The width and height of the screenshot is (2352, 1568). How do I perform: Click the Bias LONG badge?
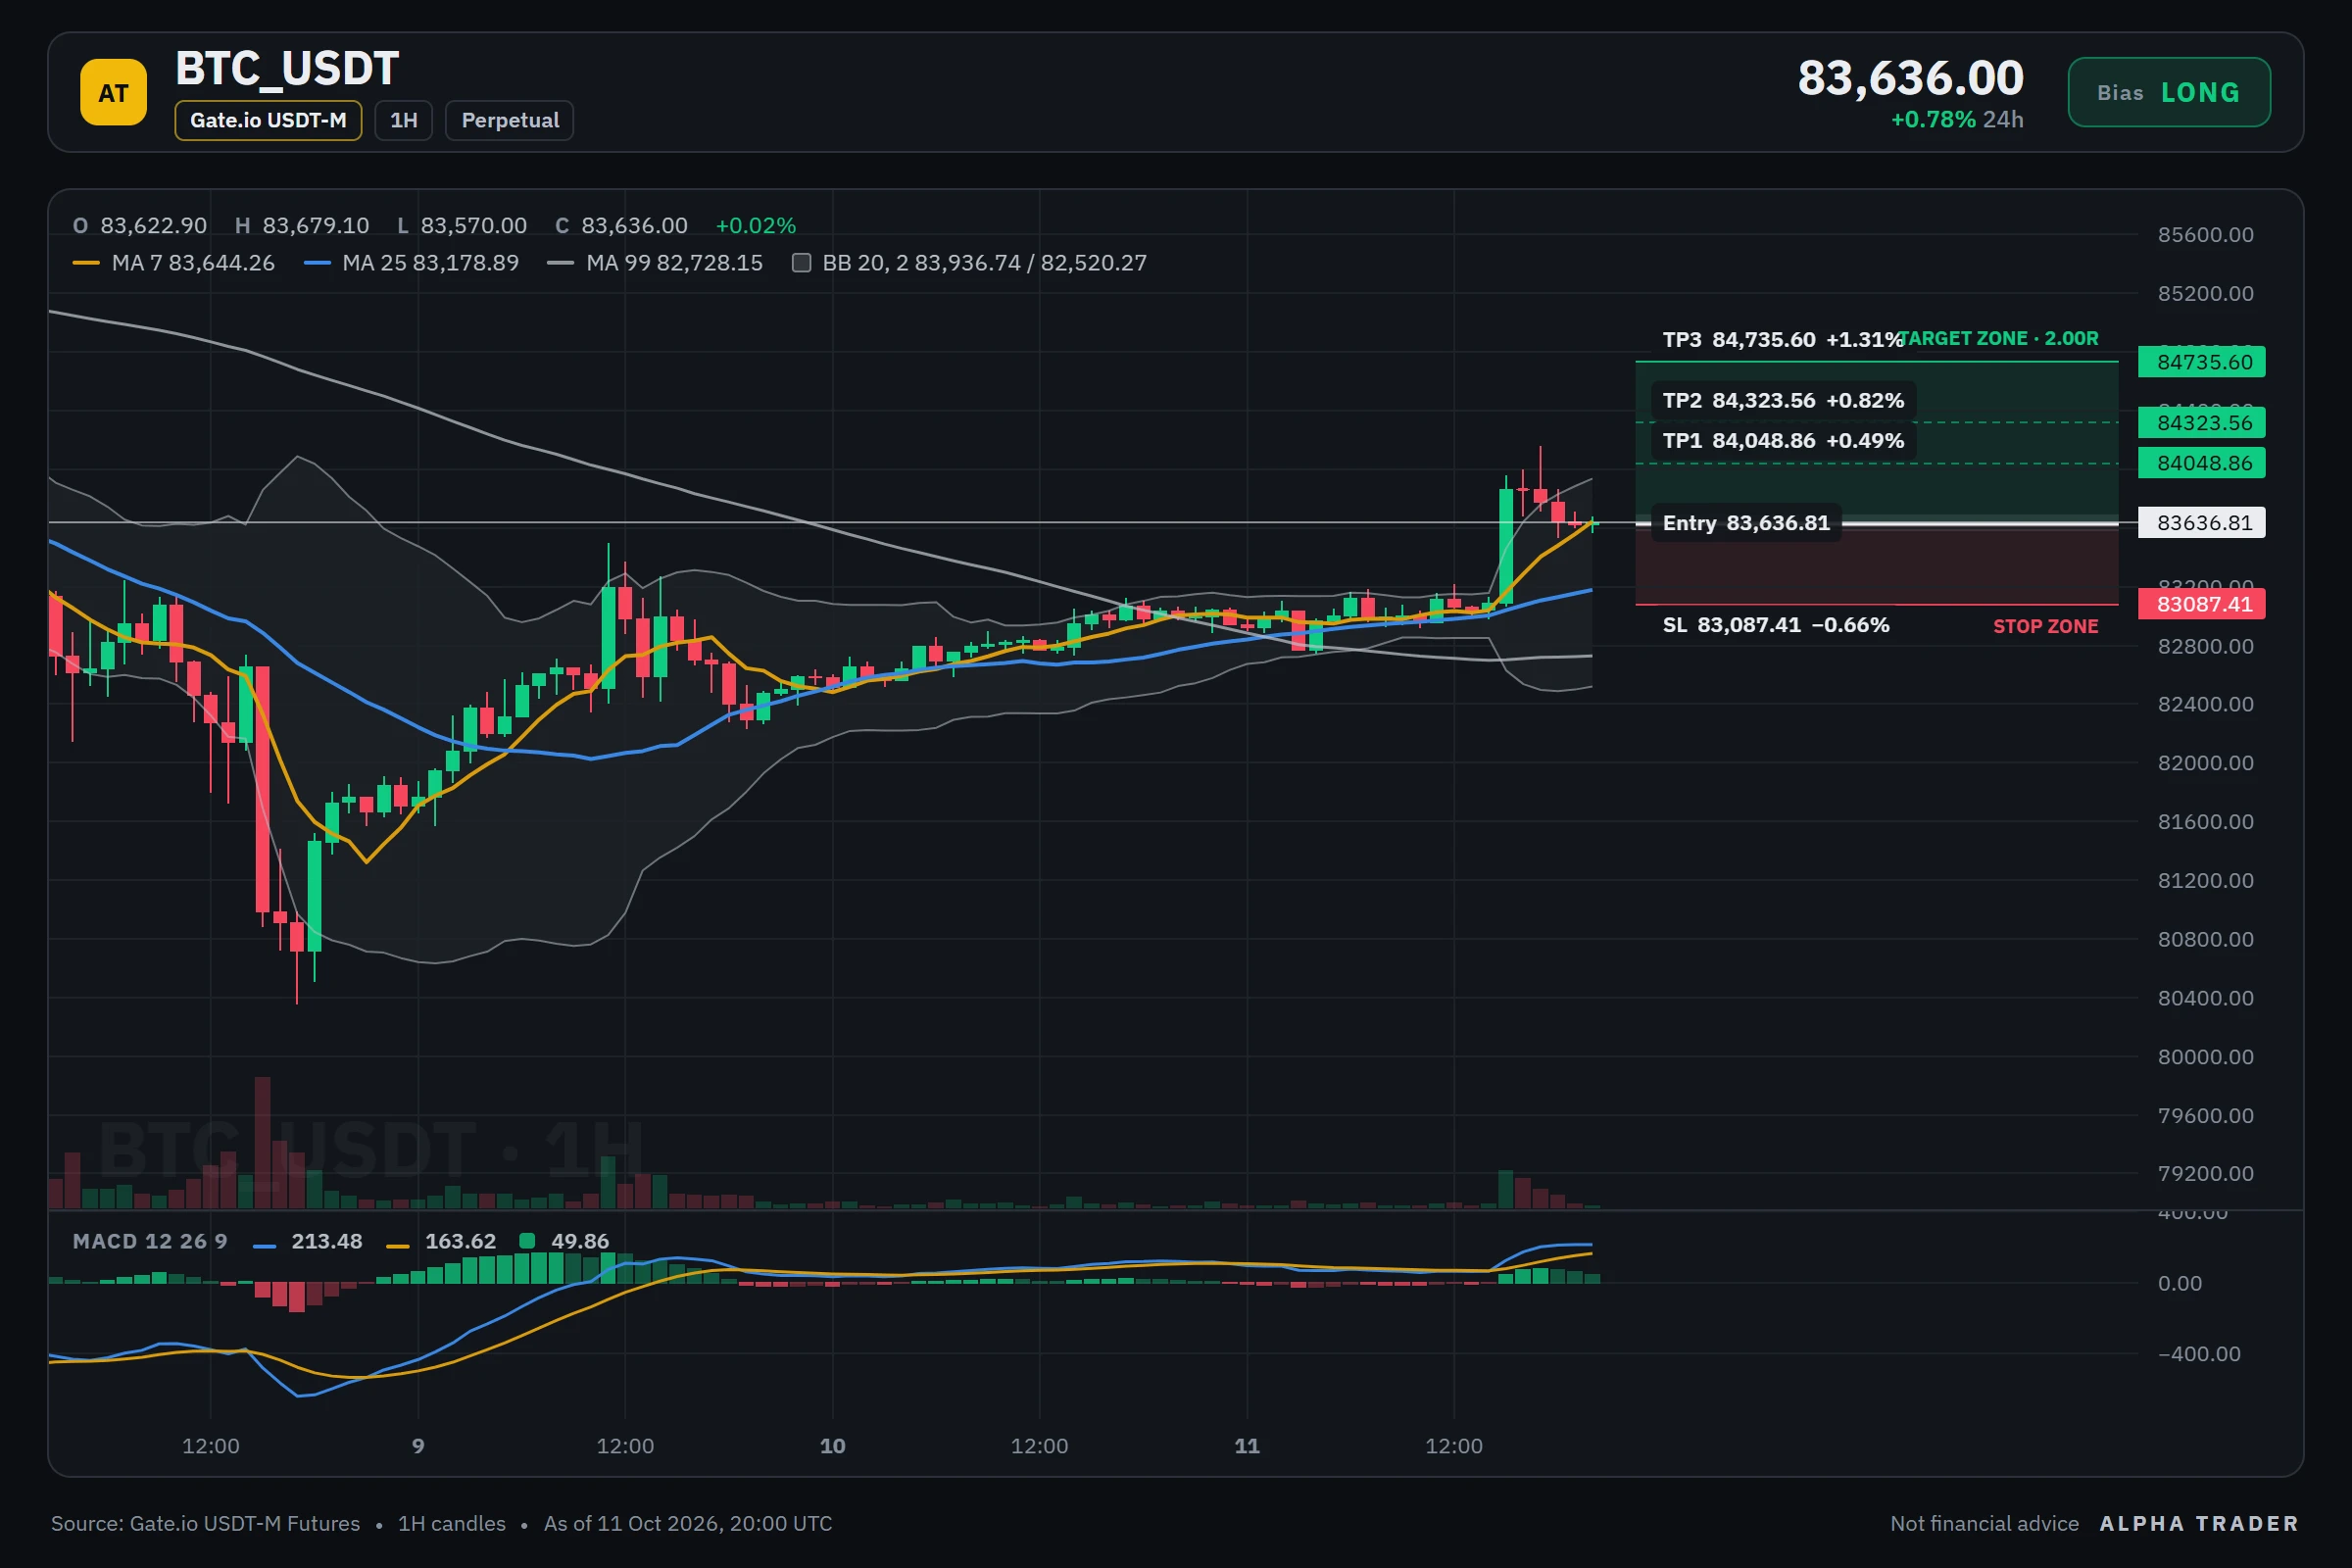click(x=2168, y=92)
